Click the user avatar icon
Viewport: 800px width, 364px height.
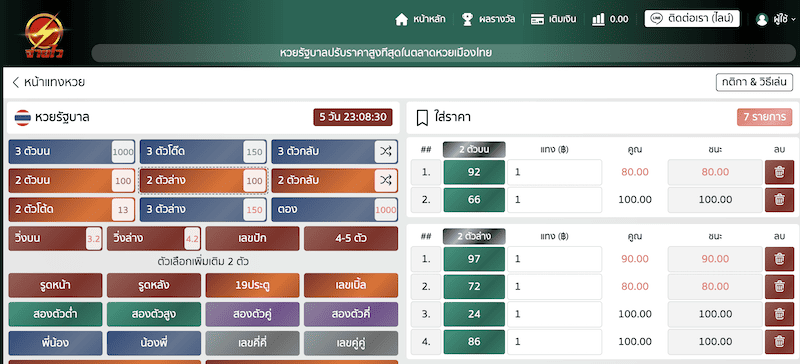pyautogui.click(x=762, y=19)
